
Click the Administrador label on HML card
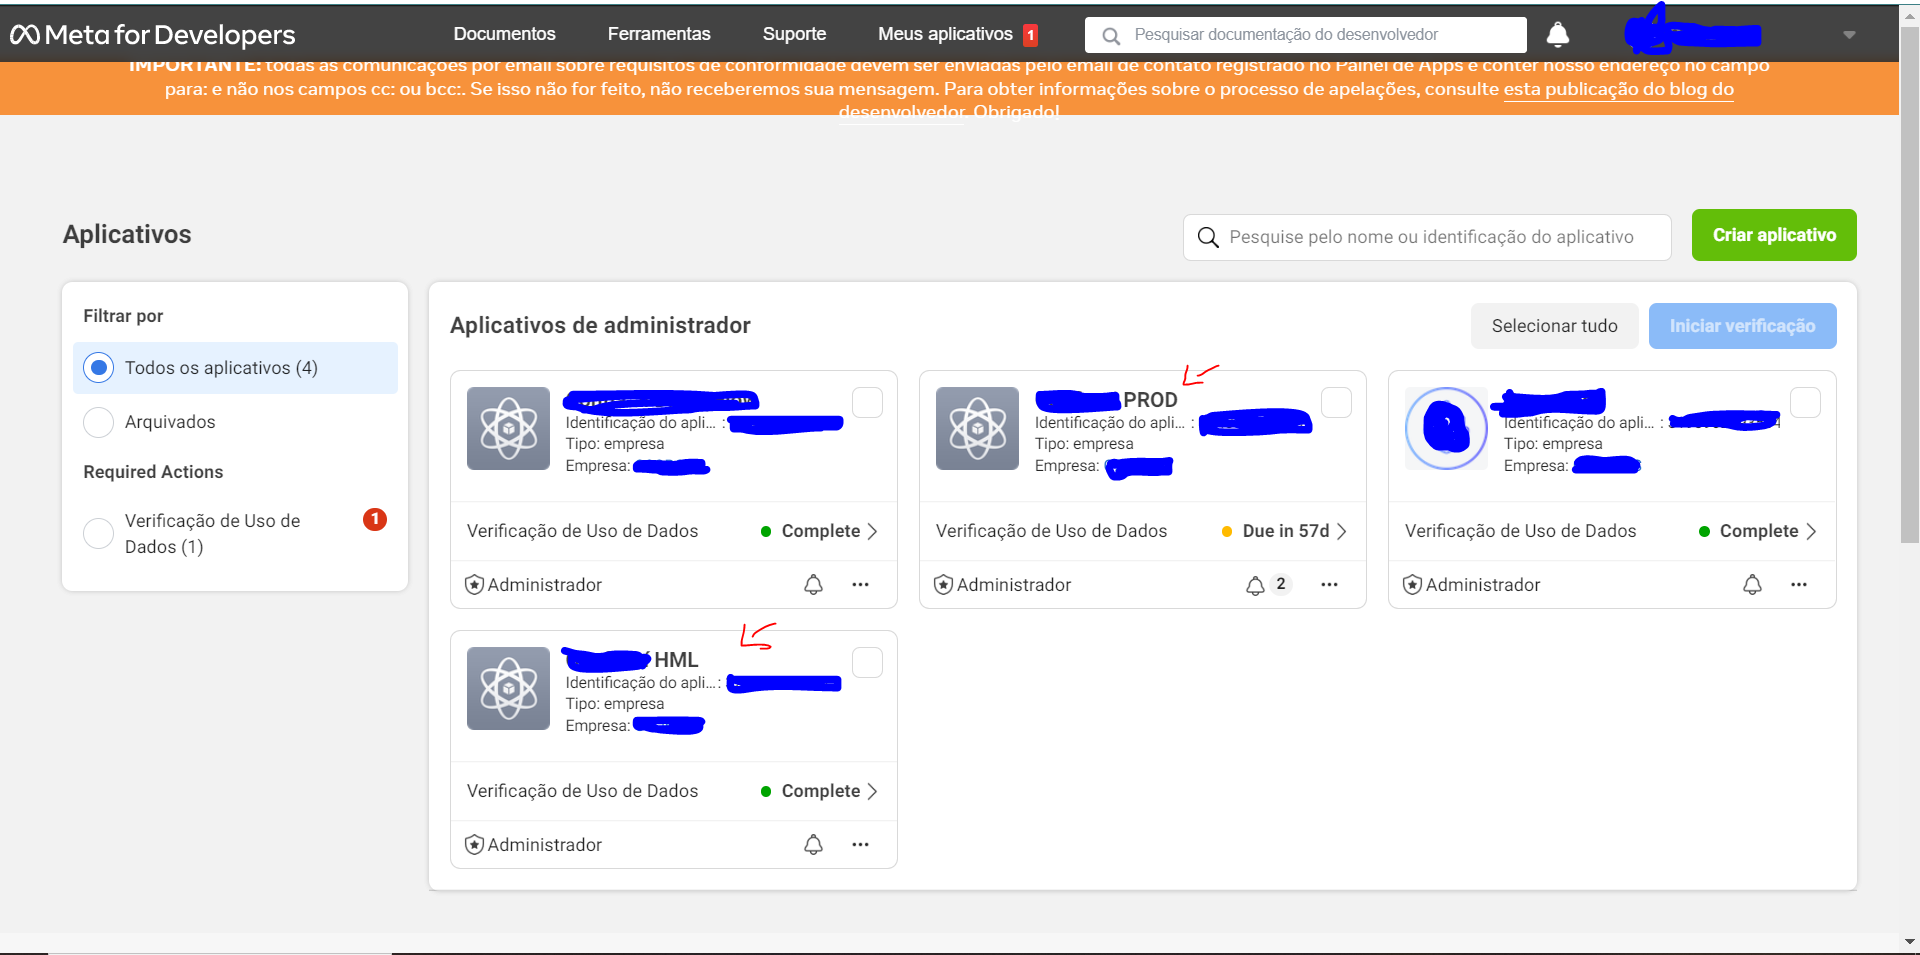click(x=545, y=845)
